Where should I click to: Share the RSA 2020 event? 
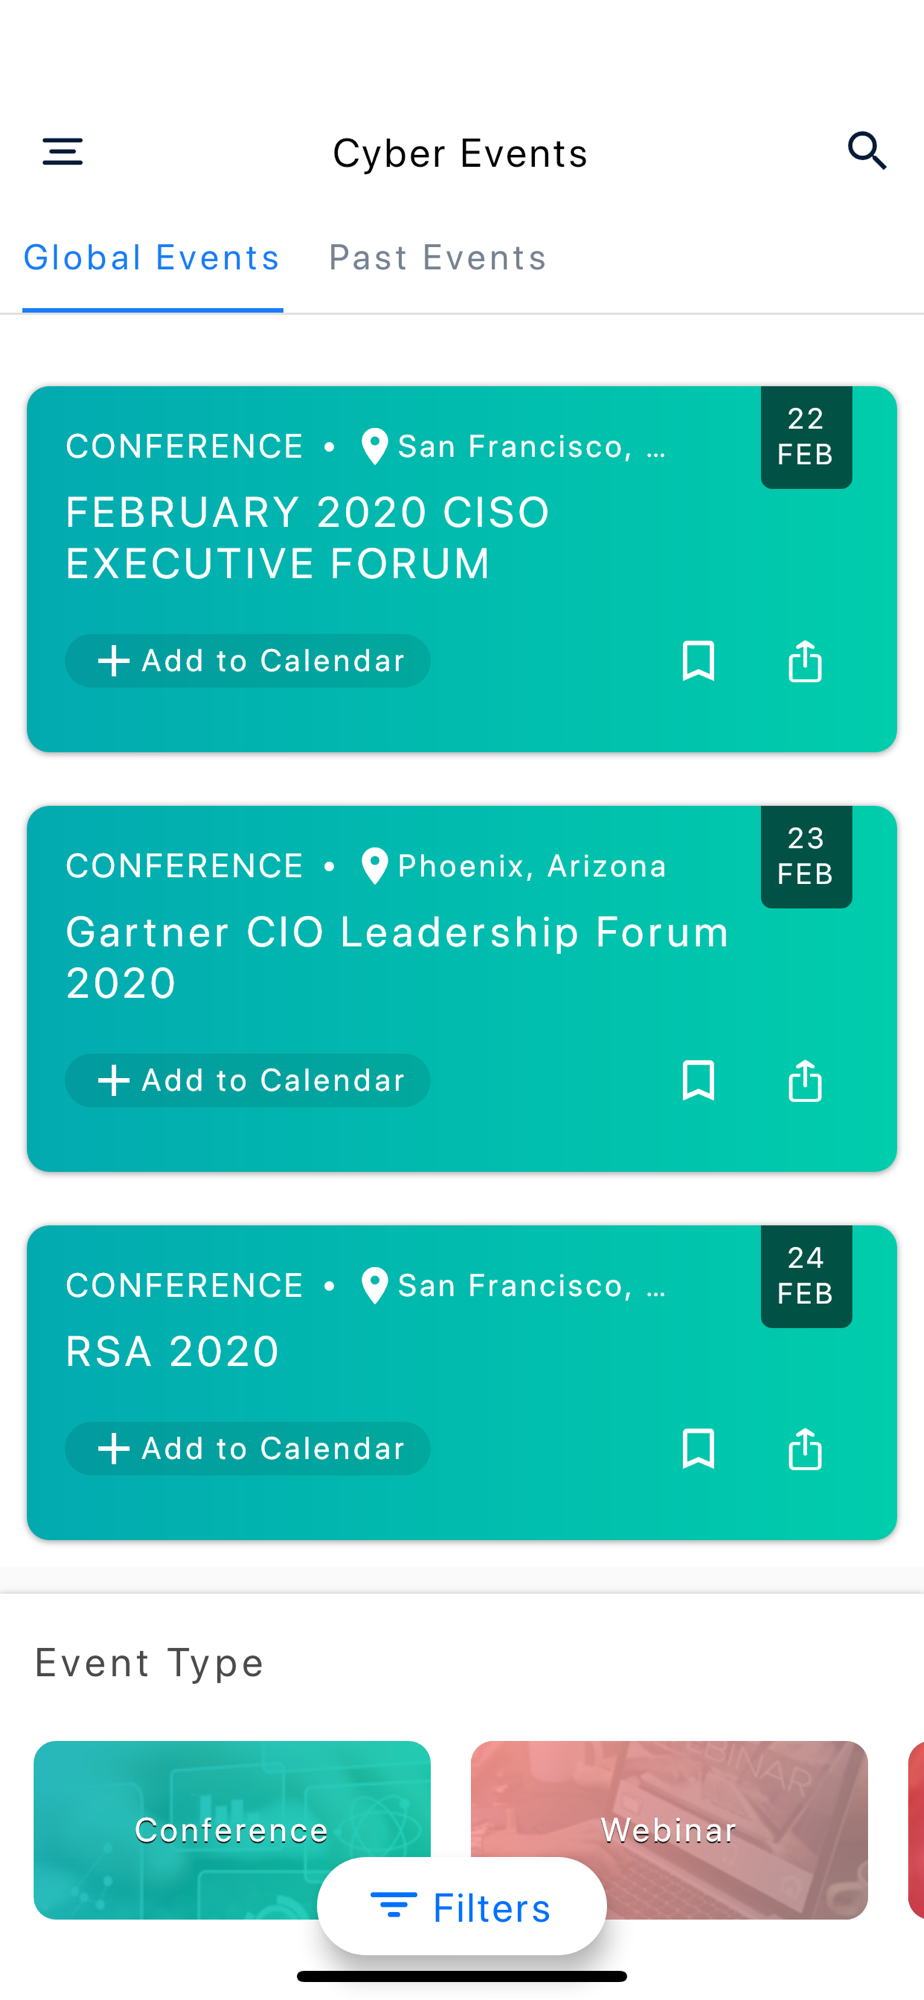(x=805, y=1449)
